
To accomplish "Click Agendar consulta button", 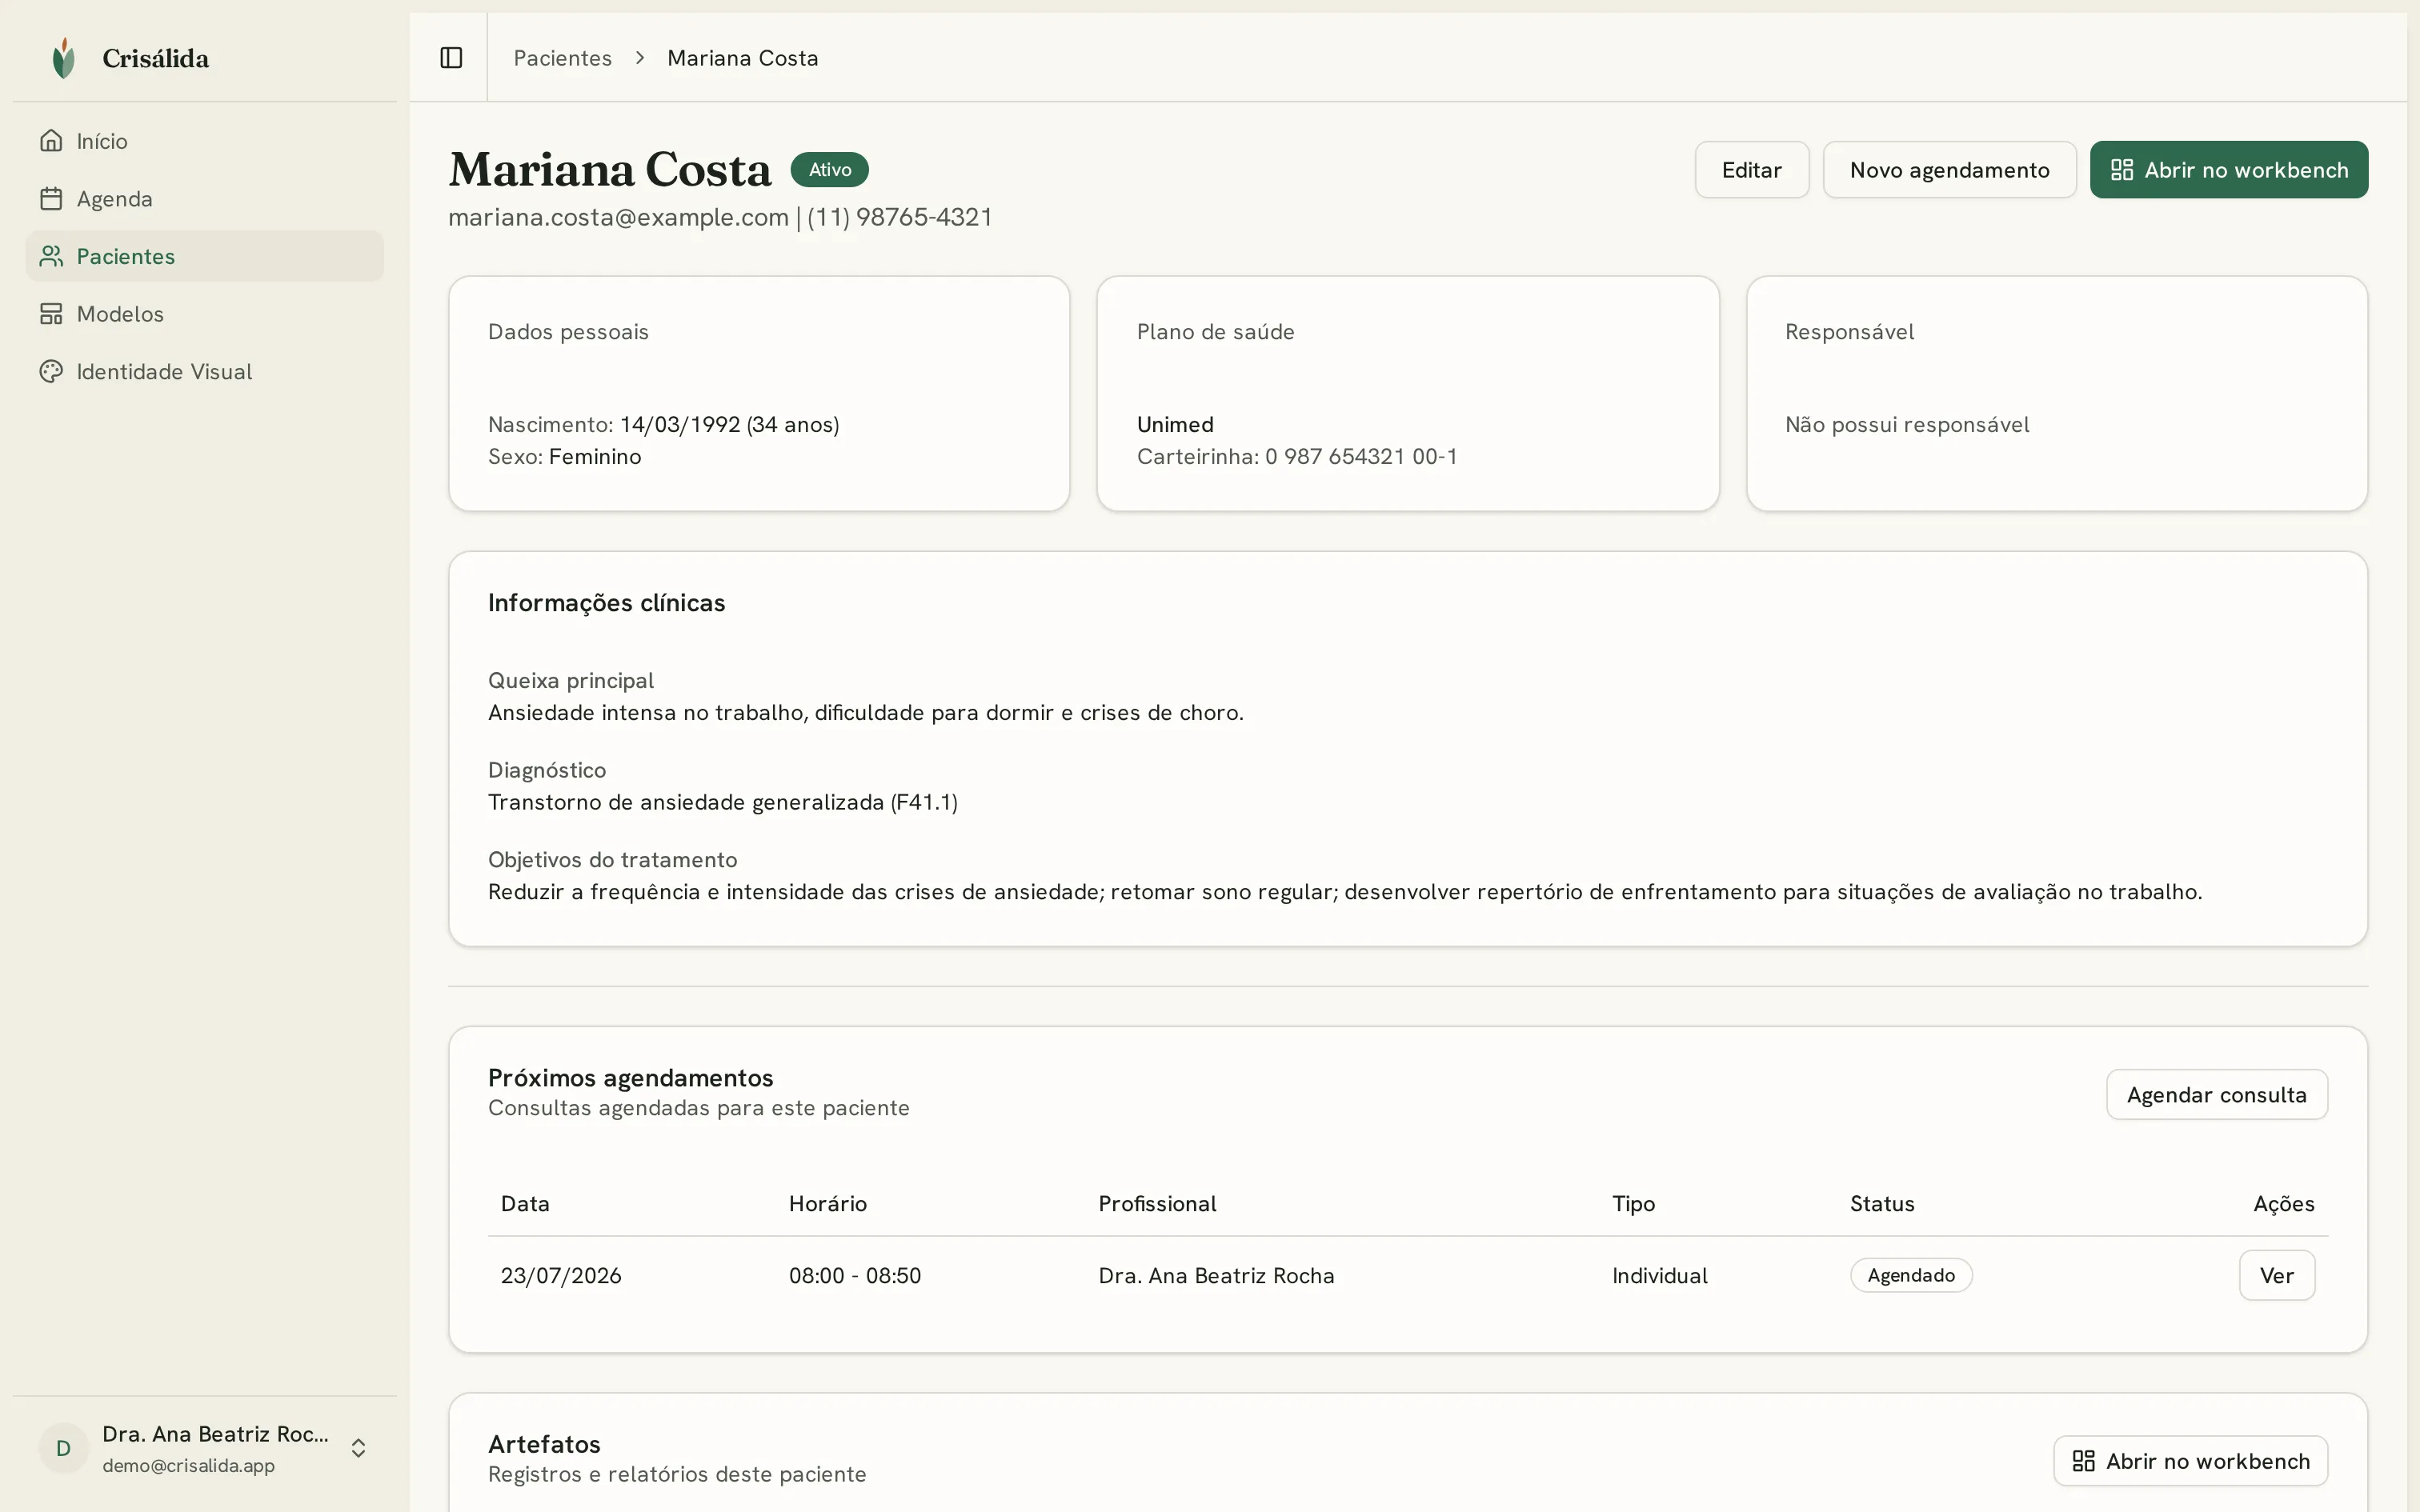I will [2216, 1095].
